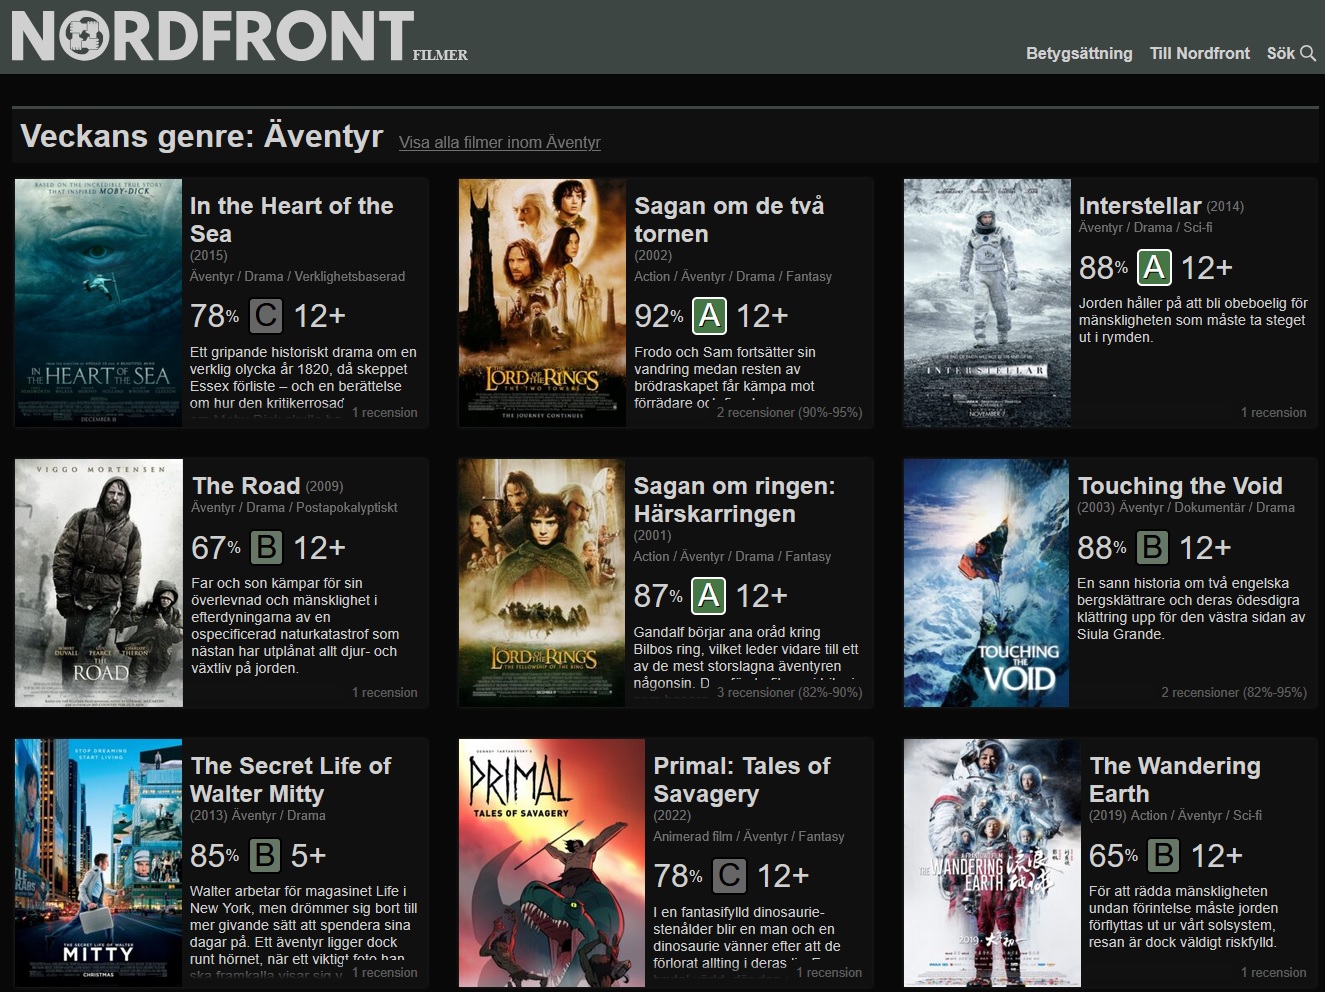
Task: Click the C grade badge for In the Heart of the Sea
Action: (266, 316)
